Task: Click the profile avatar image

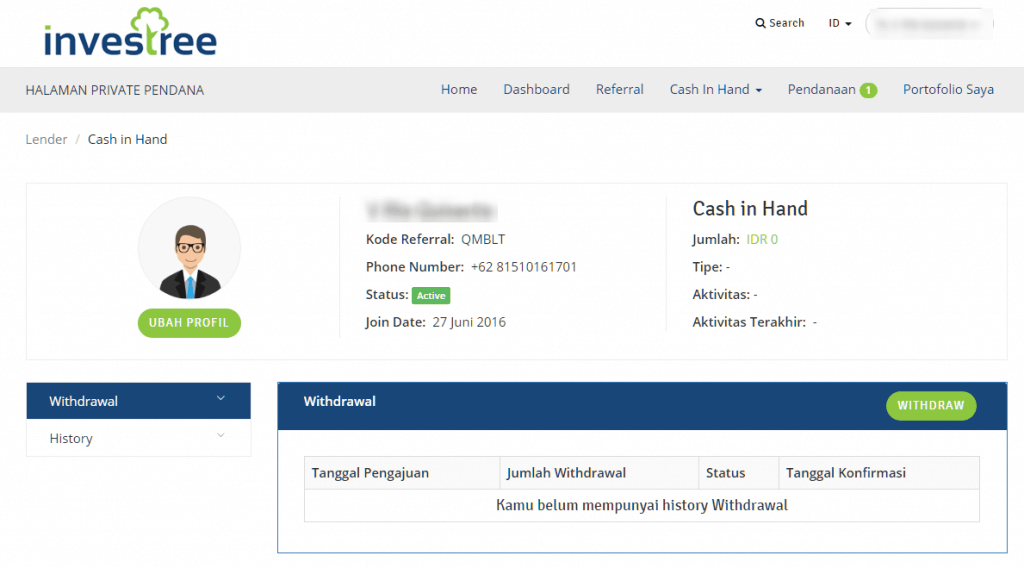Action: (189, 248)
